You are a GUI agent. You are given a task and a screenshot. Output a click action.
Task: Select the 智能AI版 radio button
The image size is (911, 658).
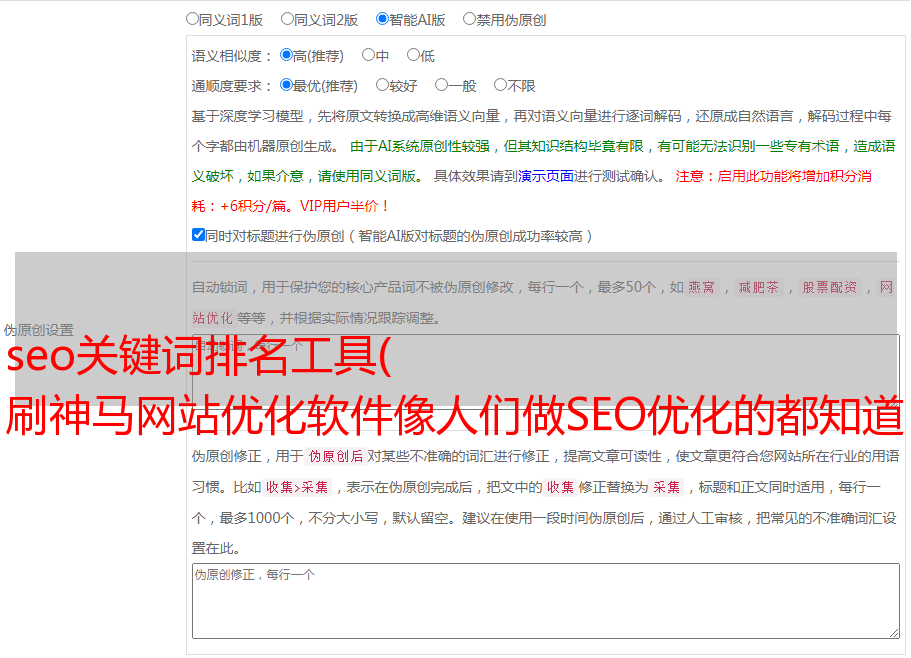pyautogui.click(x=382, y=19)
